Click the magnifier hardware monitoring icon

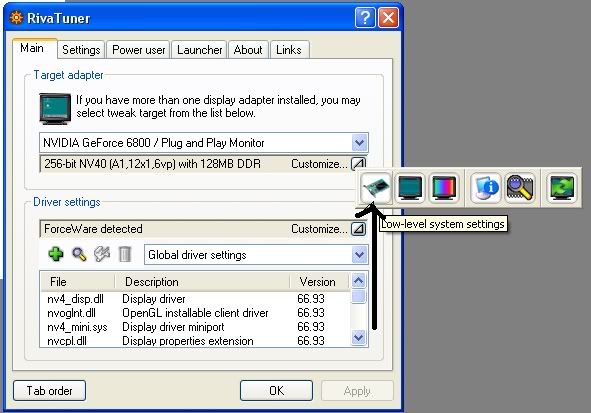520,188
